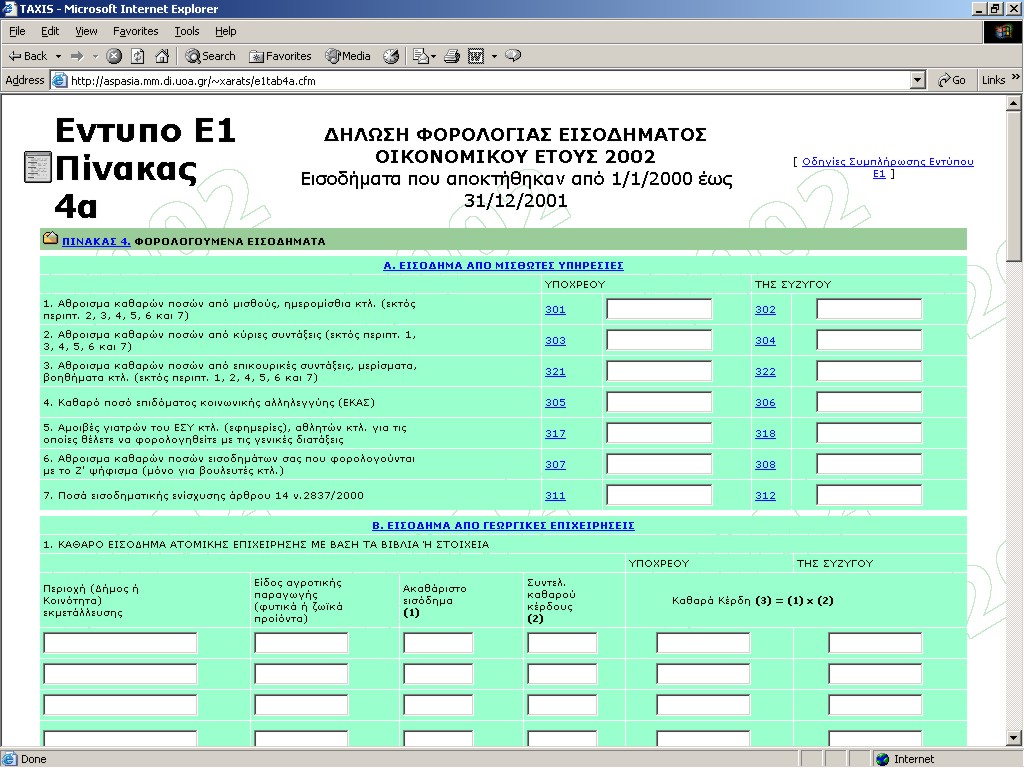Viewport: 1024px width, 768px height.
Task: Click code link 307
Action: tap(555, 464)
